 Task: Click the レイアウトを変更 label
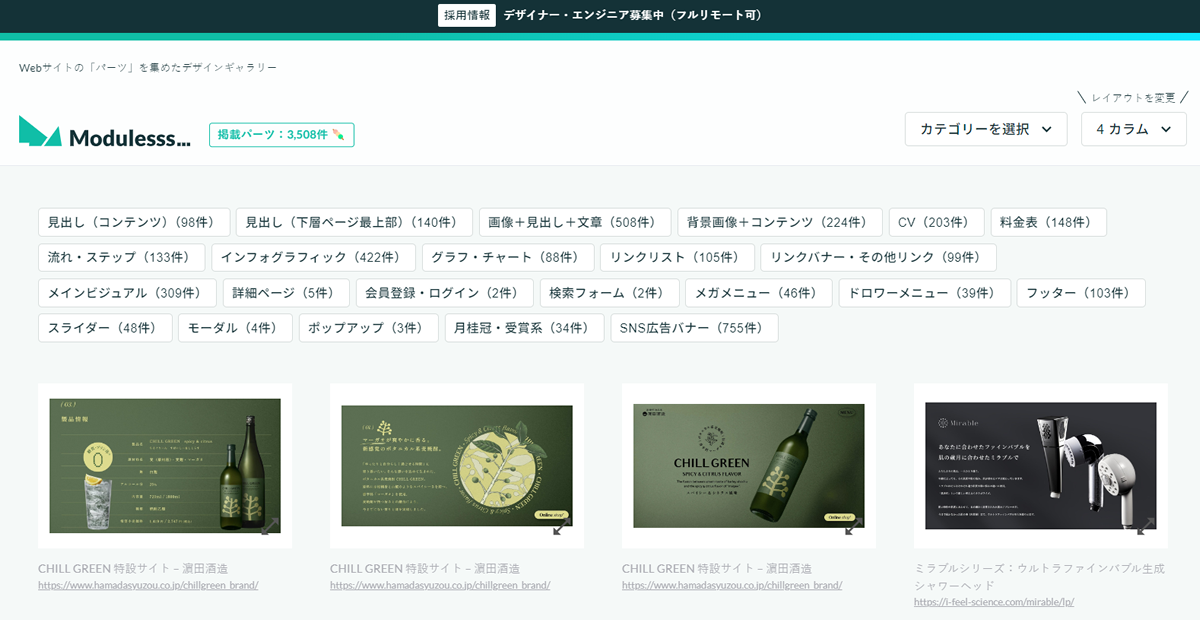tap(1133, 98)
